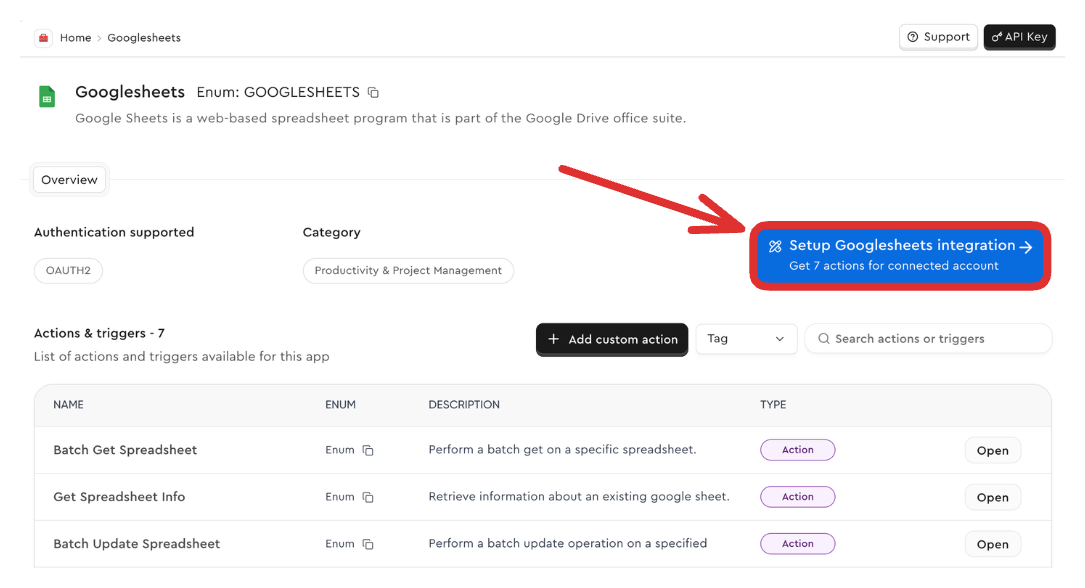The width and height of the screenshot is (1085, 588).
Task: Click the API Key button
Action: pos(1019,37)
